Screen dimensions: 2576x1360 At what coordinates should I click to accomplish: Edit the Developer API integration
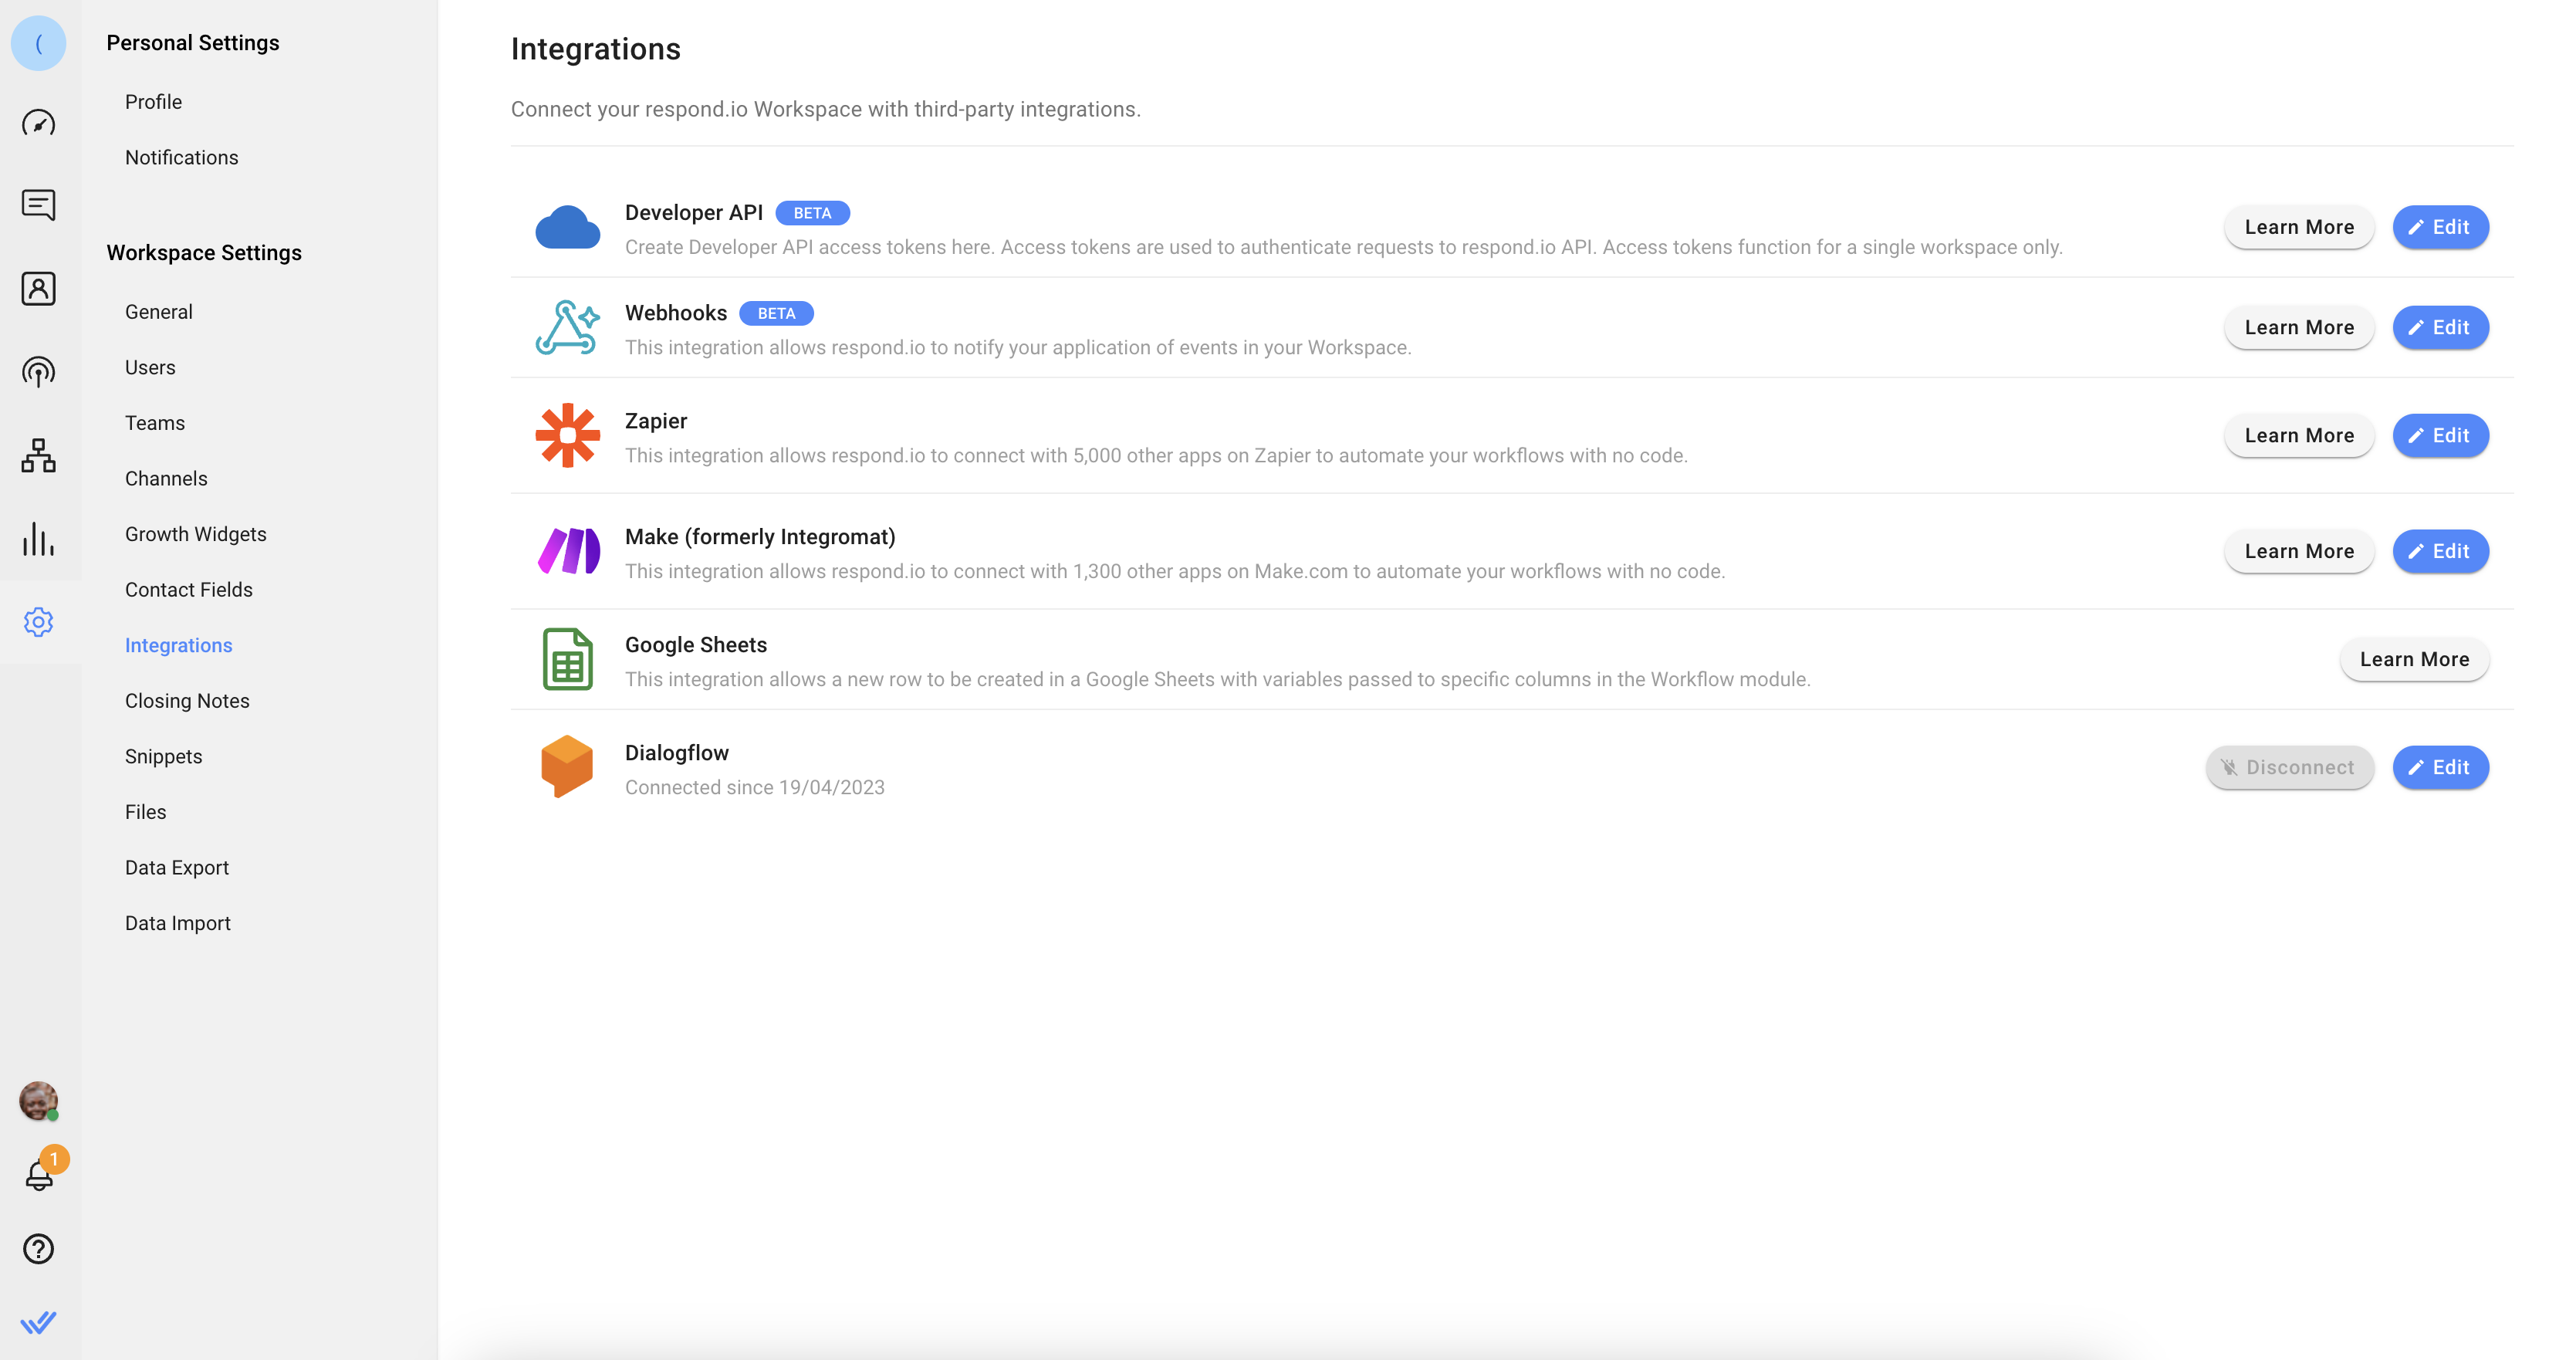[x=2440, y=227]
